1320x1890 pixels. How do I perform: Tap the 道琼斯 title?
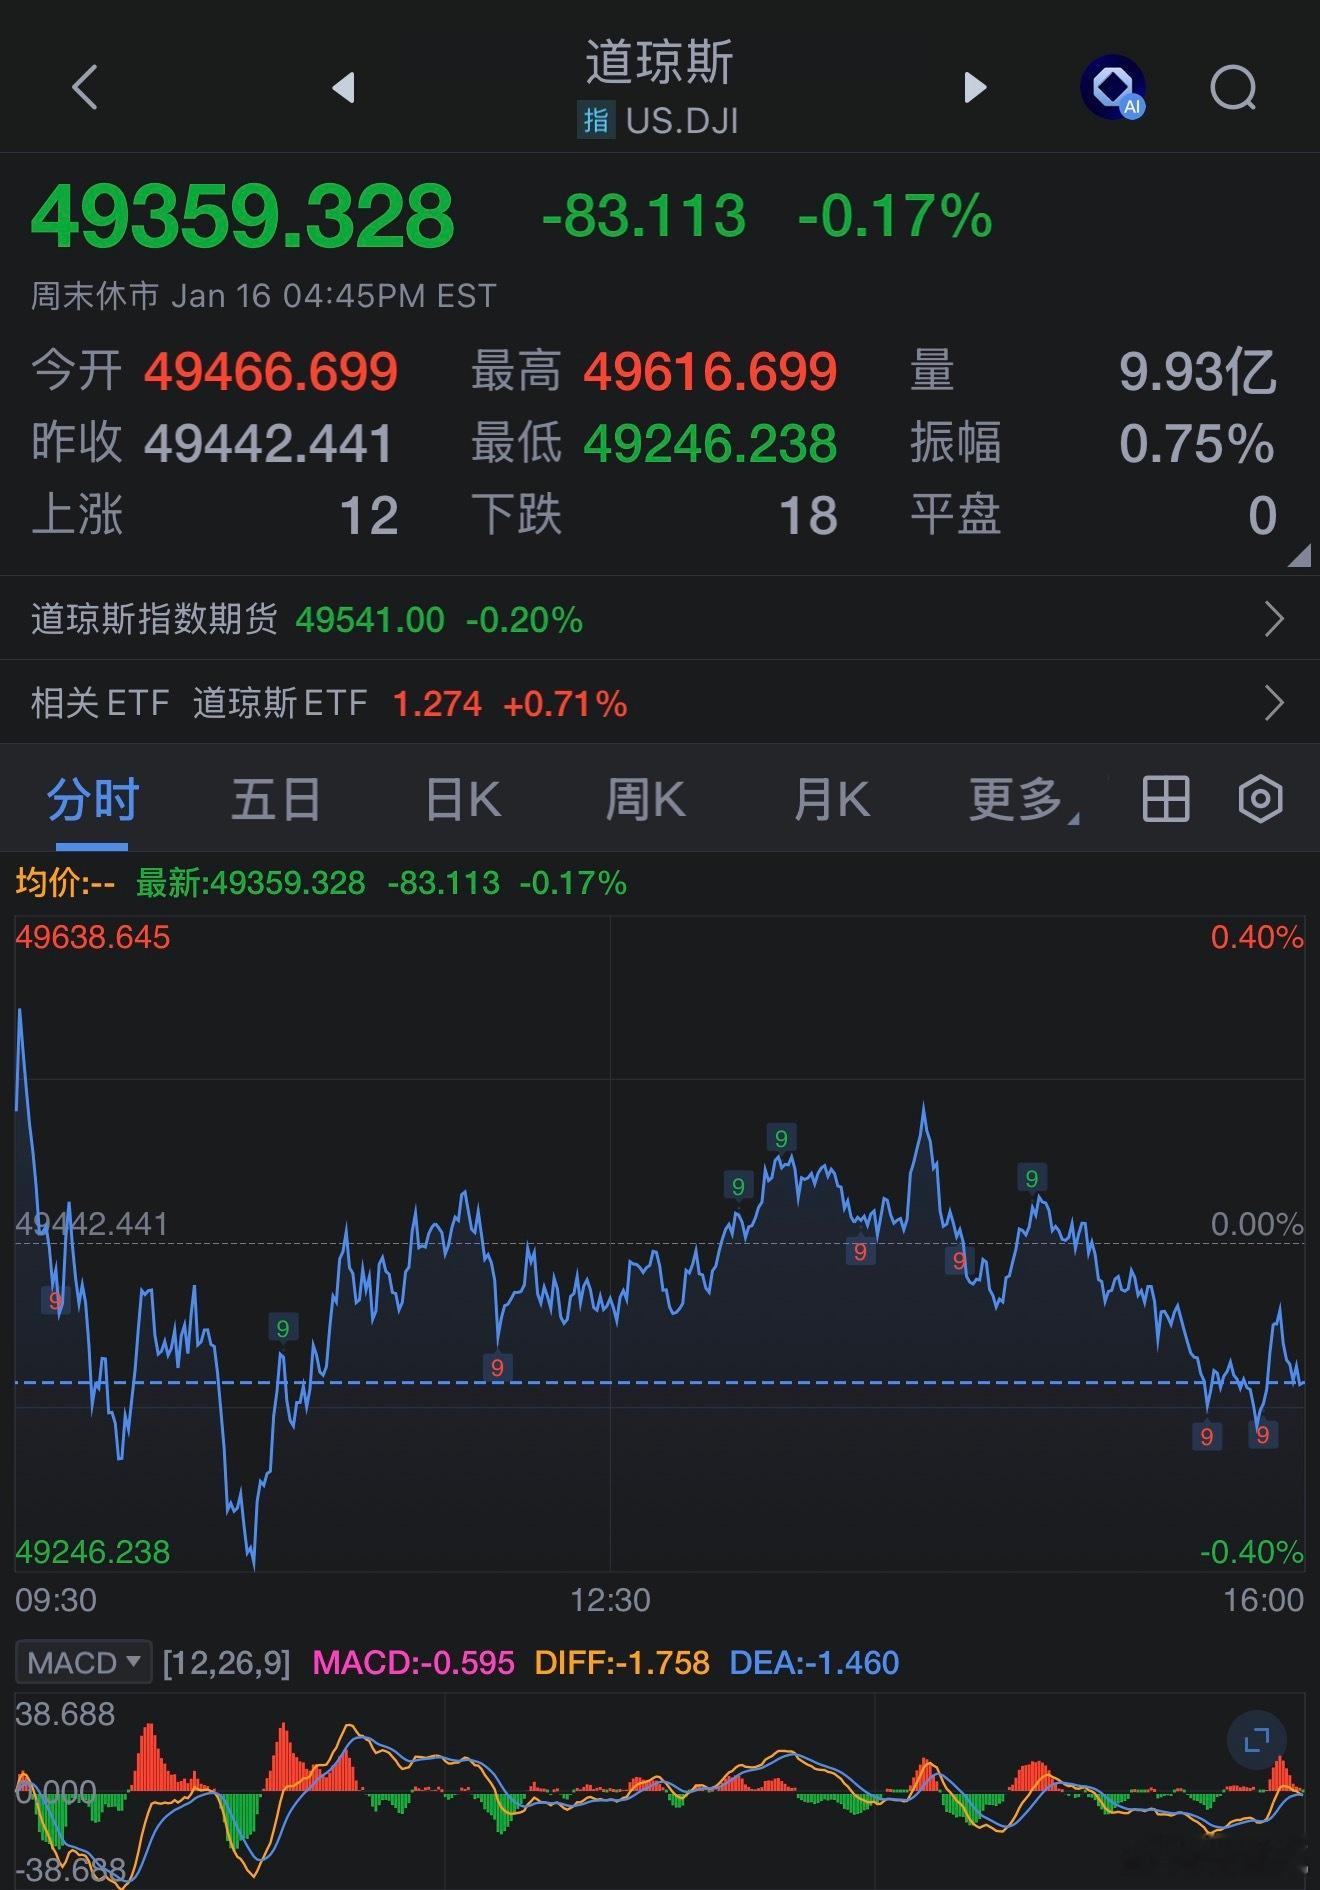tap(659, 62)
